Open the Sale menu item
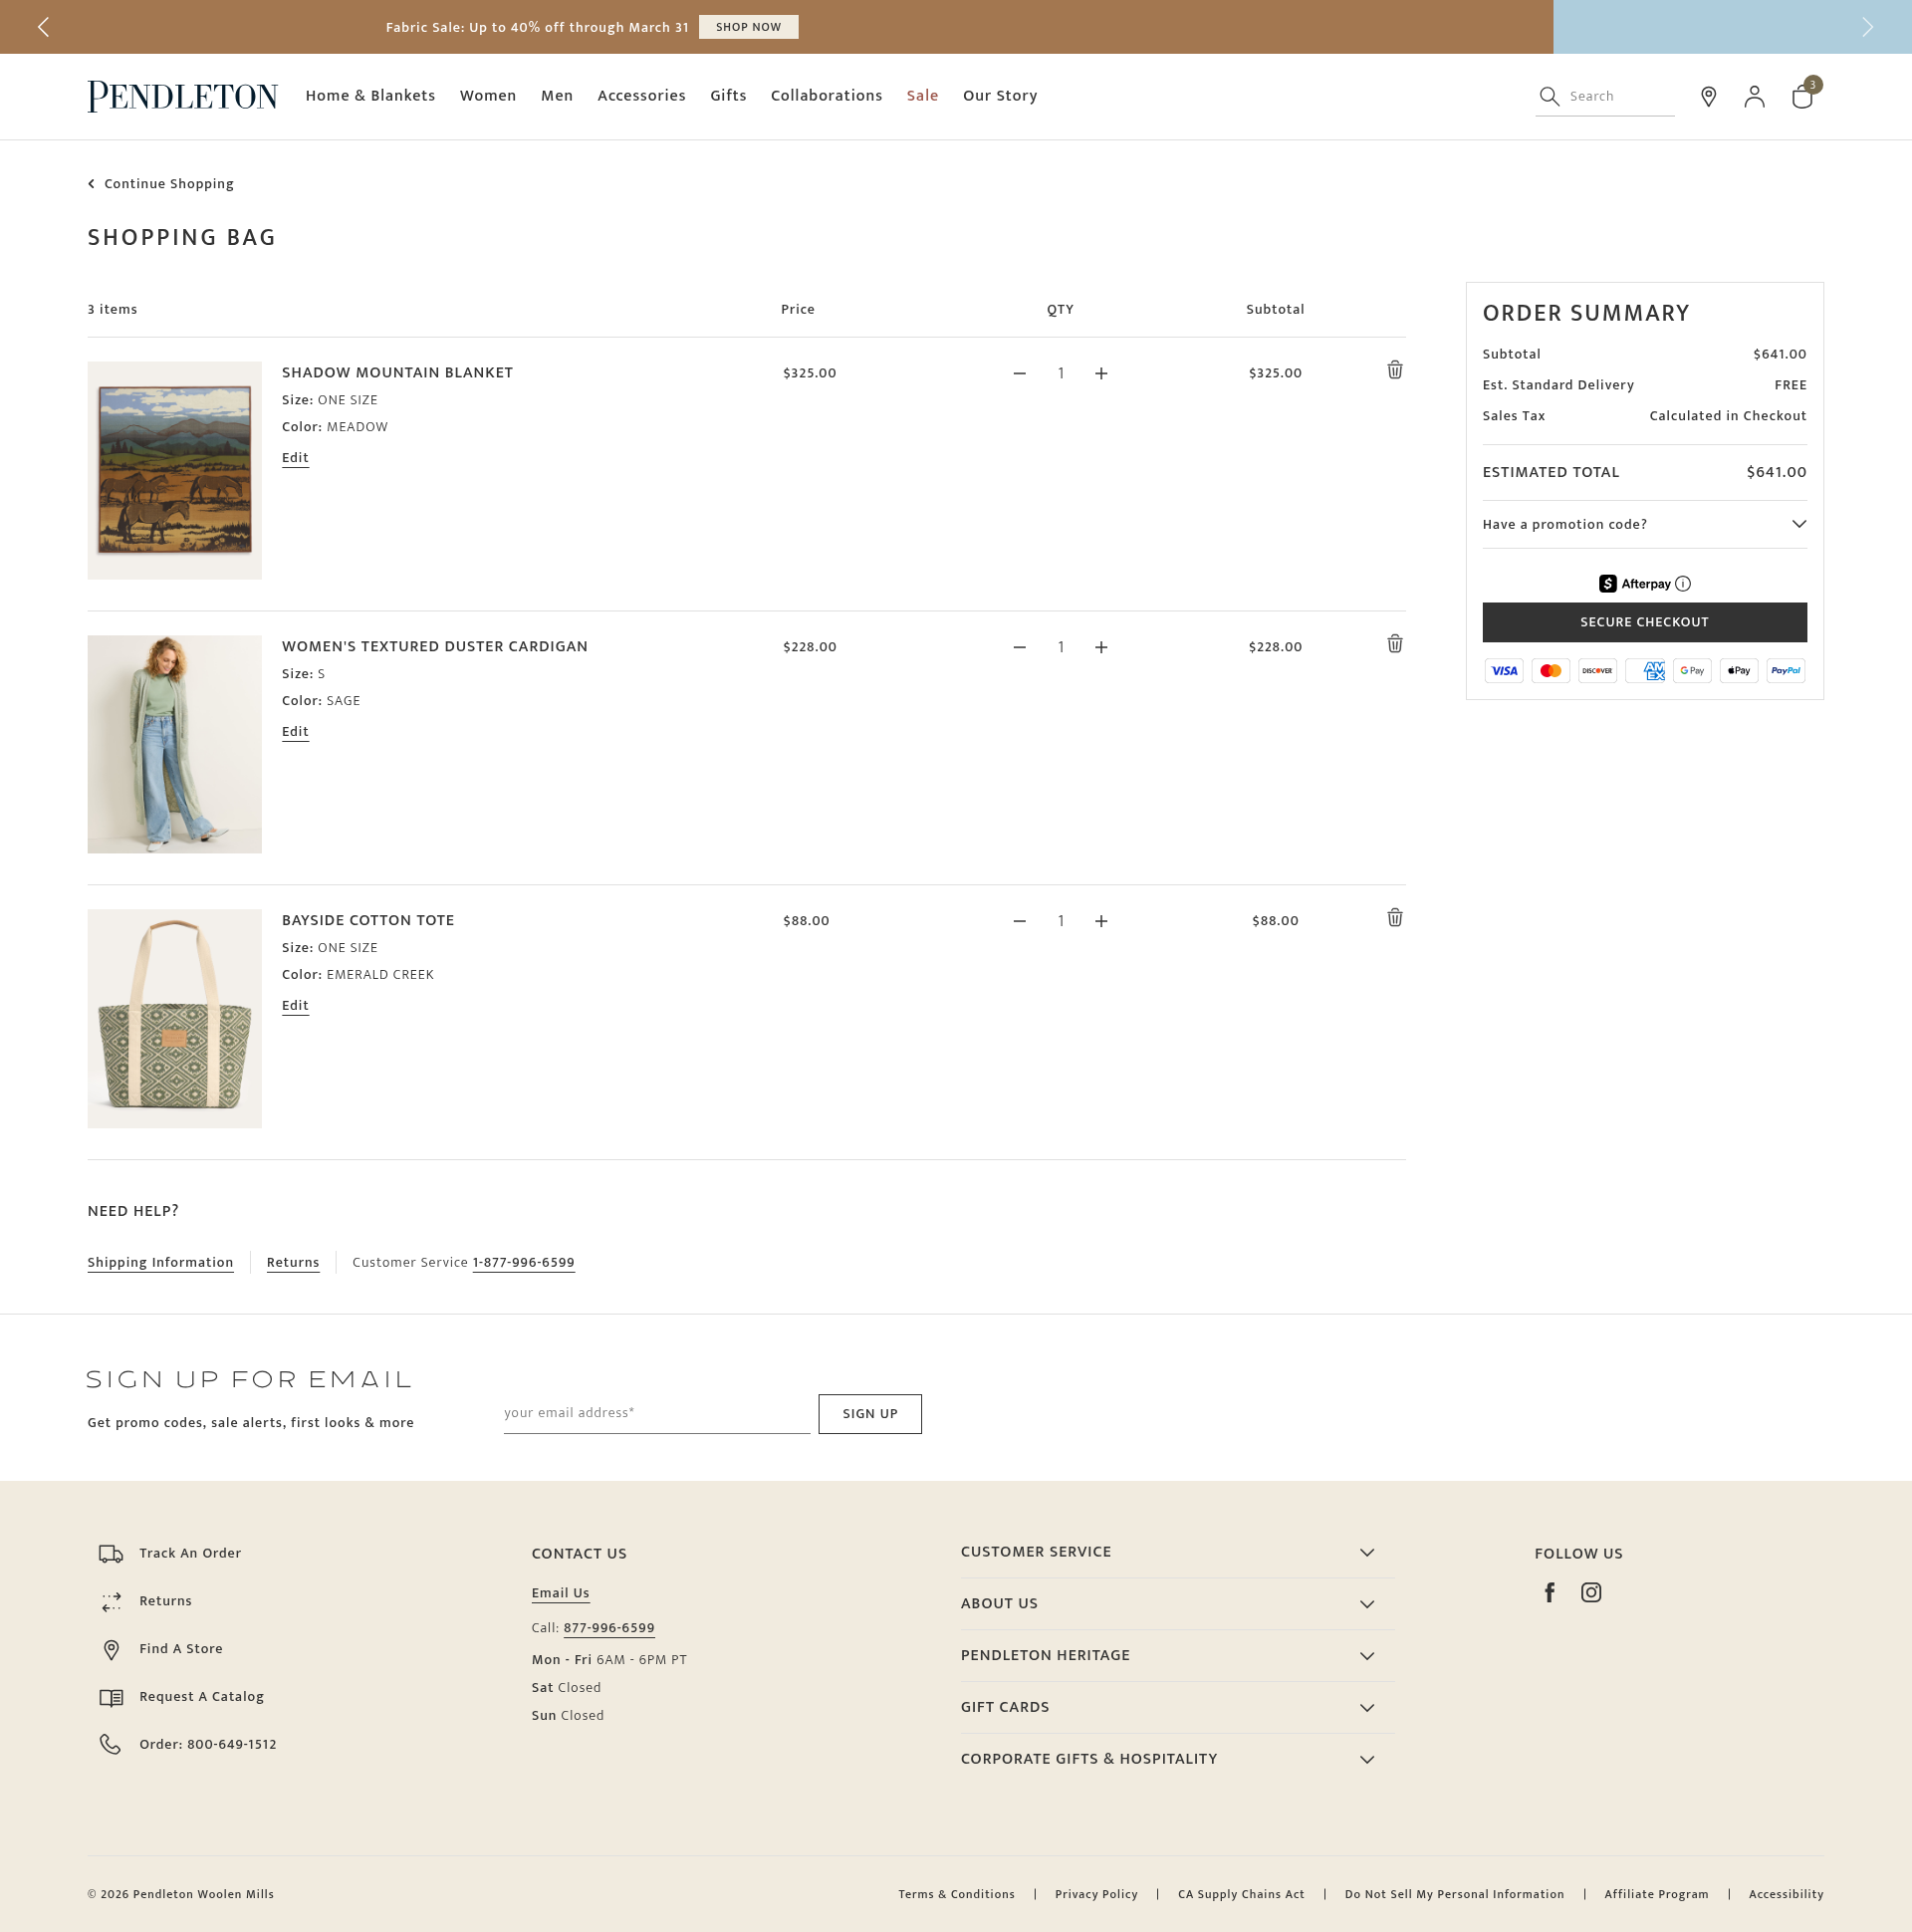The image size is (1912, 1932). 922,96
